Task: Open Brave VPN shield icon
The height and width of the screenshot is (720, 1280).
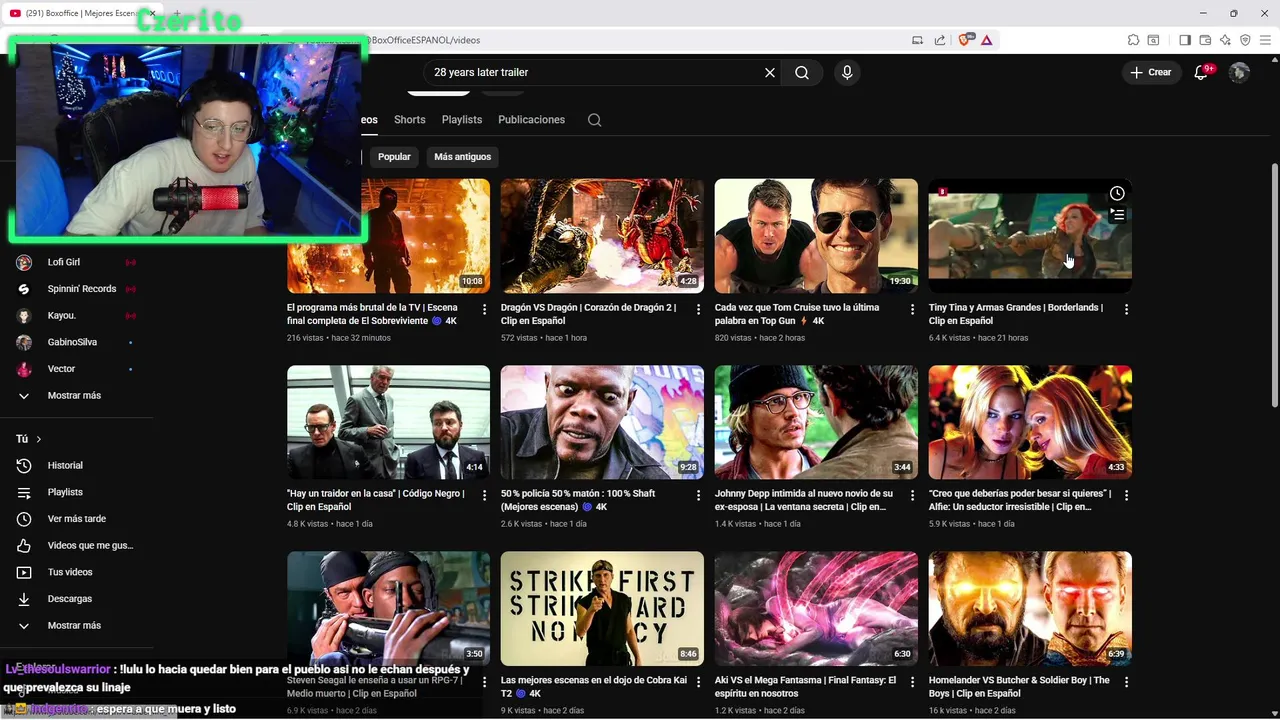Action: (x=1245, y=40)
